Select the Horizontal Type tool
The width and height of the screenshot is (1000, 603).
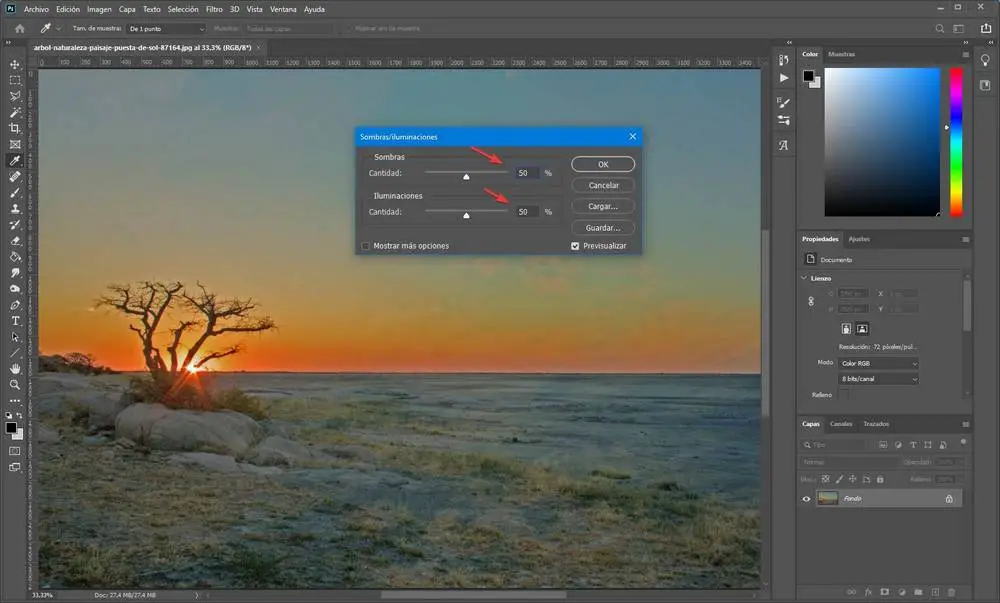[x=15, y=321]
